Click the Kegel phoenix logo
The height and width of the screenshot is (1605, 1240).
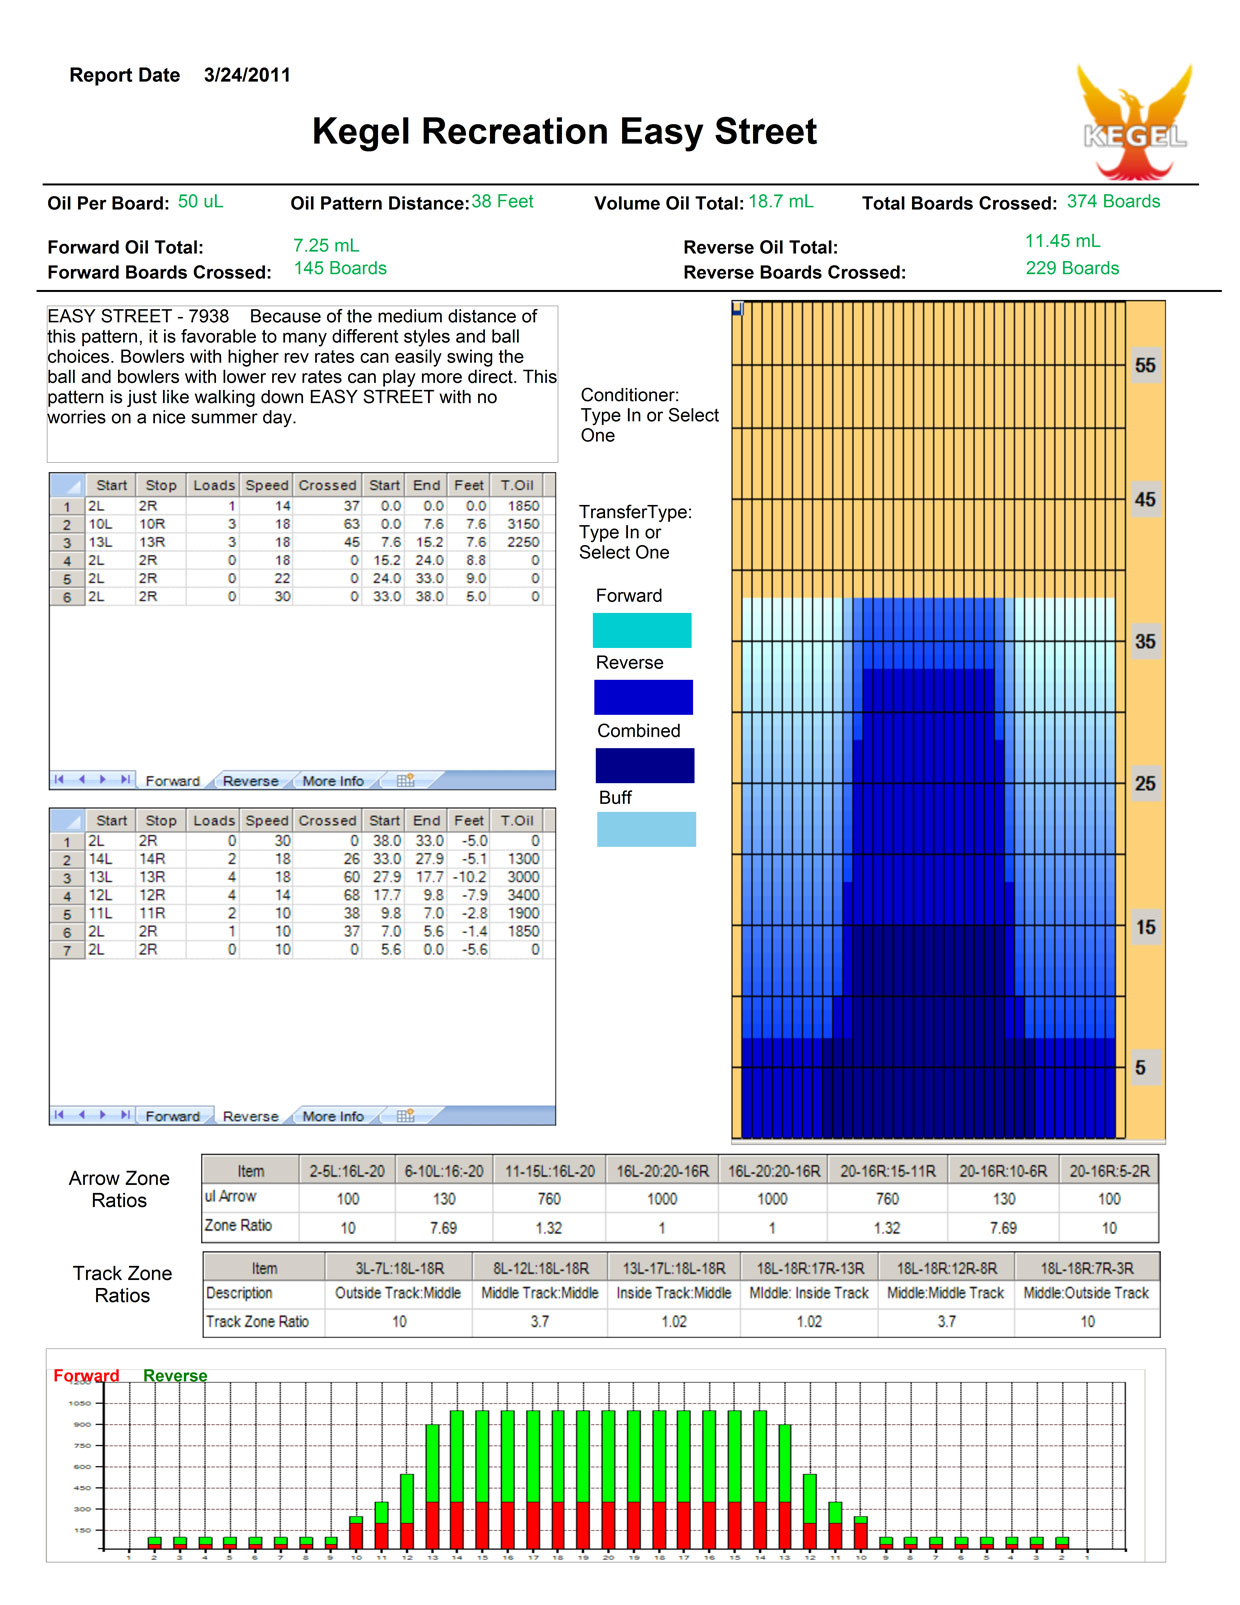(x=1135, y=120)
